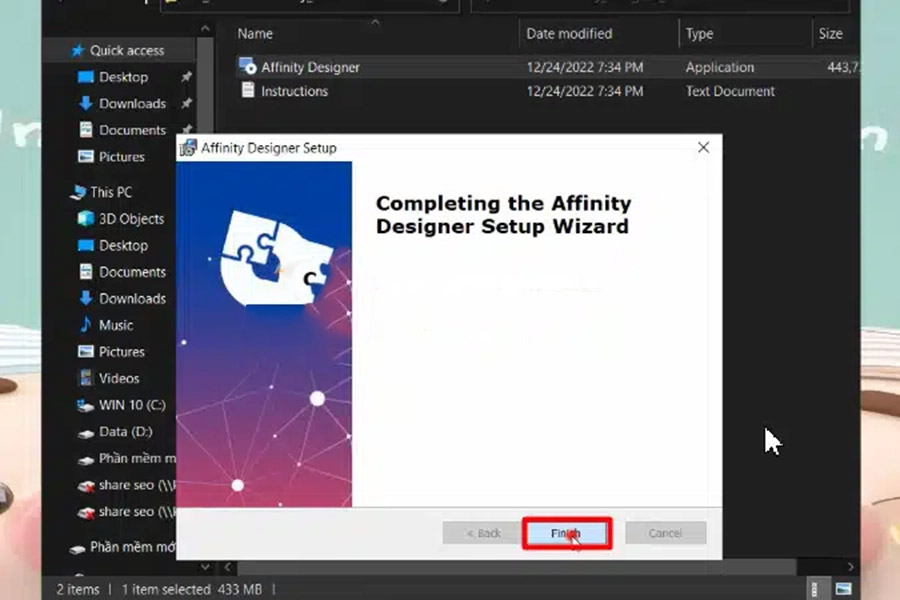
Task: Click the pin icon next to Downloads
Action: (187, 103)
